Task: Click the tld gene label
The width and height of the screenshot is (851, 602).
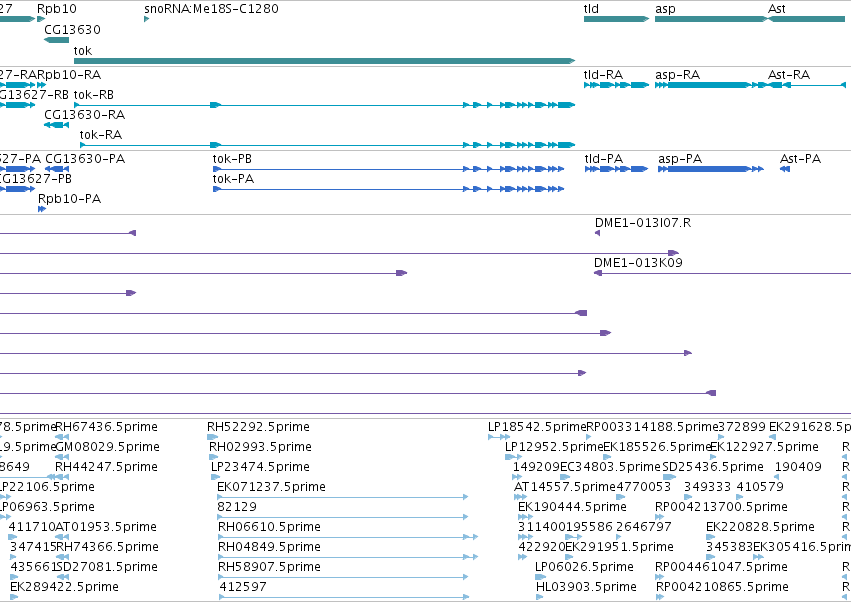Action: point(591,9)
